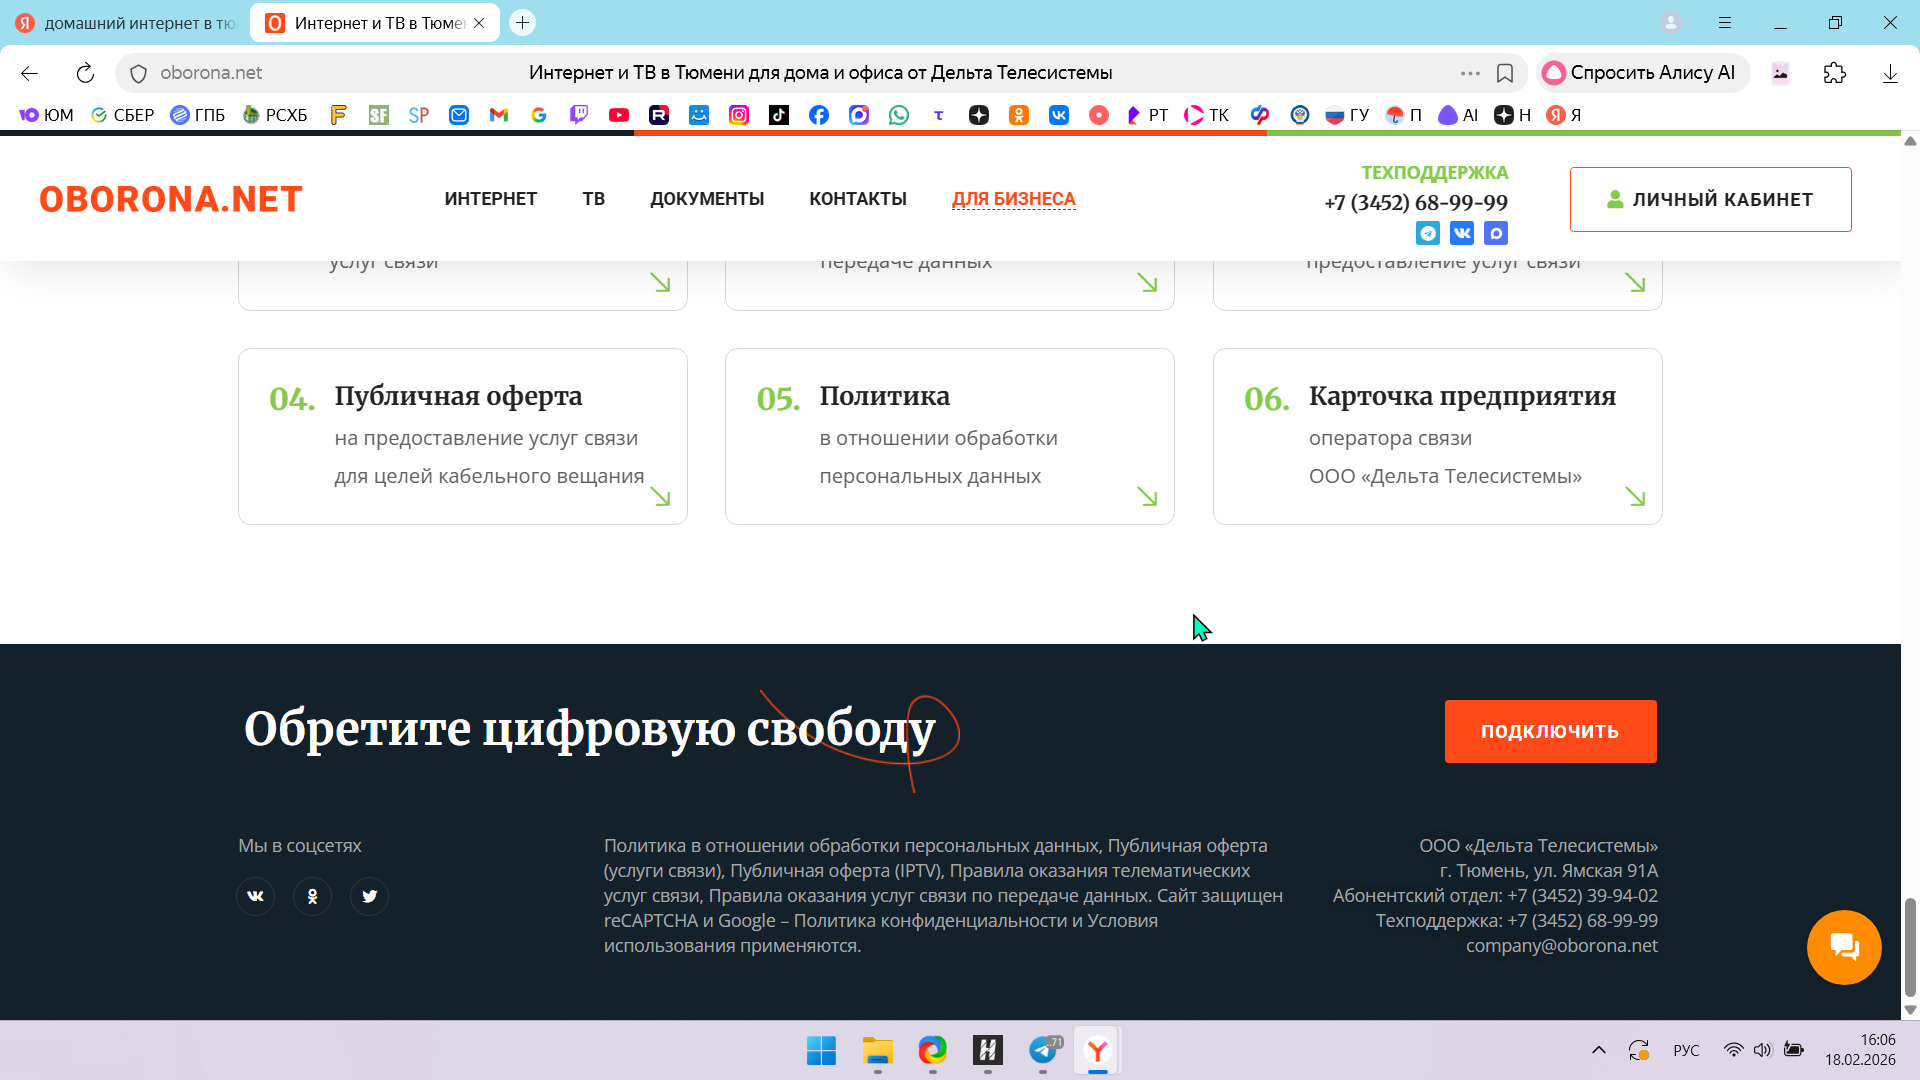Open the ДОКУМЕНТЫ menu item

click(706, 199)
